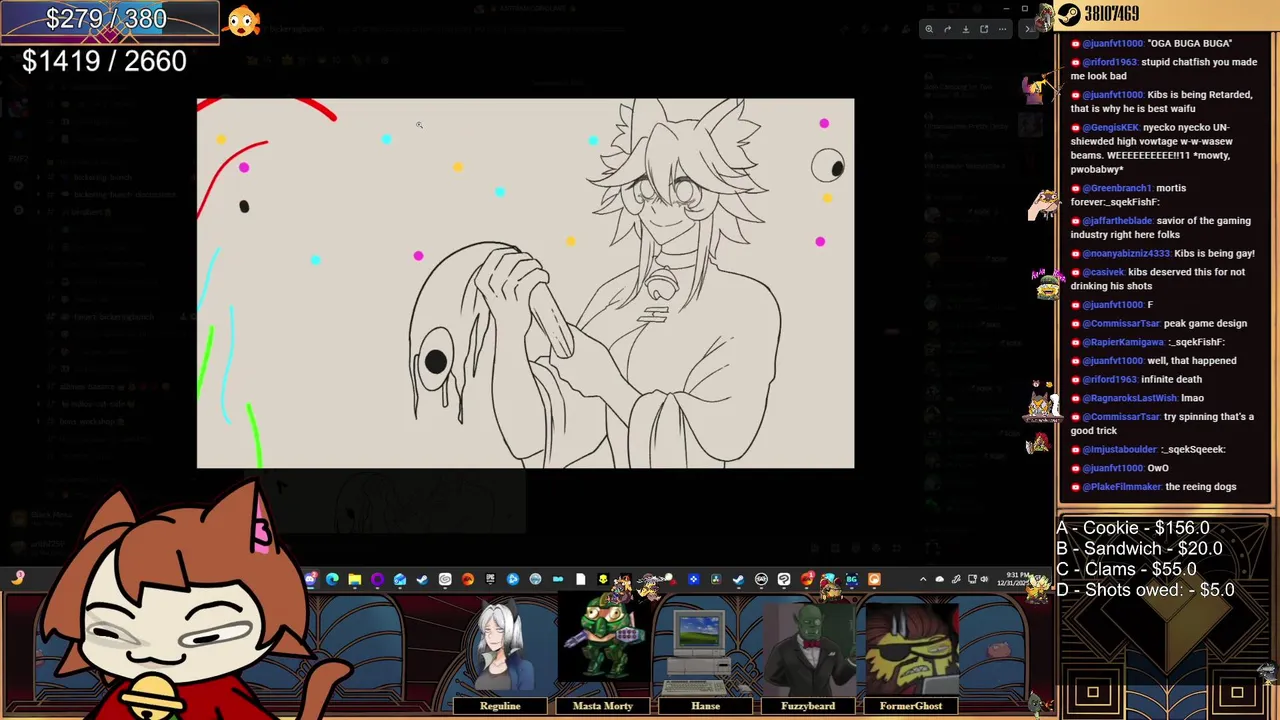Click the 38107469 counter at top right
The image size is (1280, 720).
[x=1112, y=14]
